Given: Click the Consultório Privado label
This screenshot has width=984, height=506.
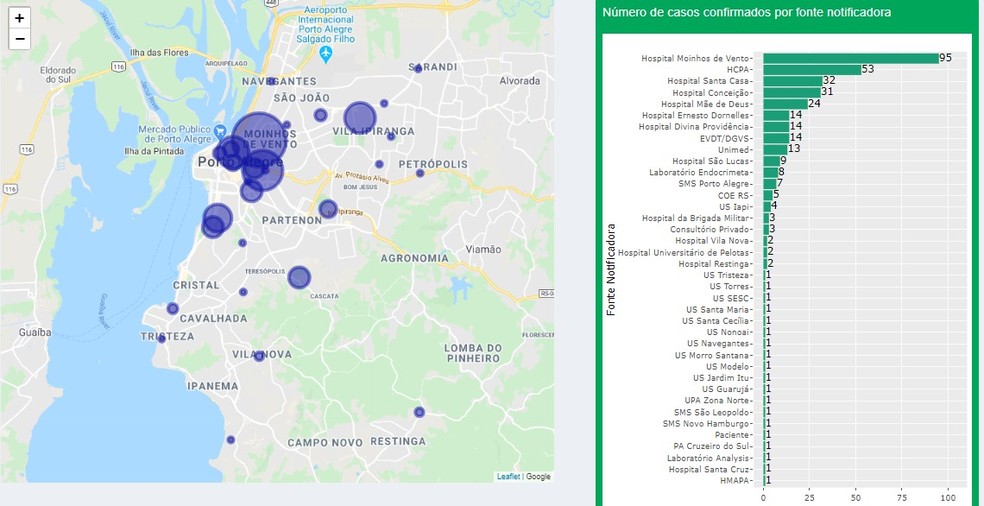Looking at the screenshot, I should click(x=709, y=229).
